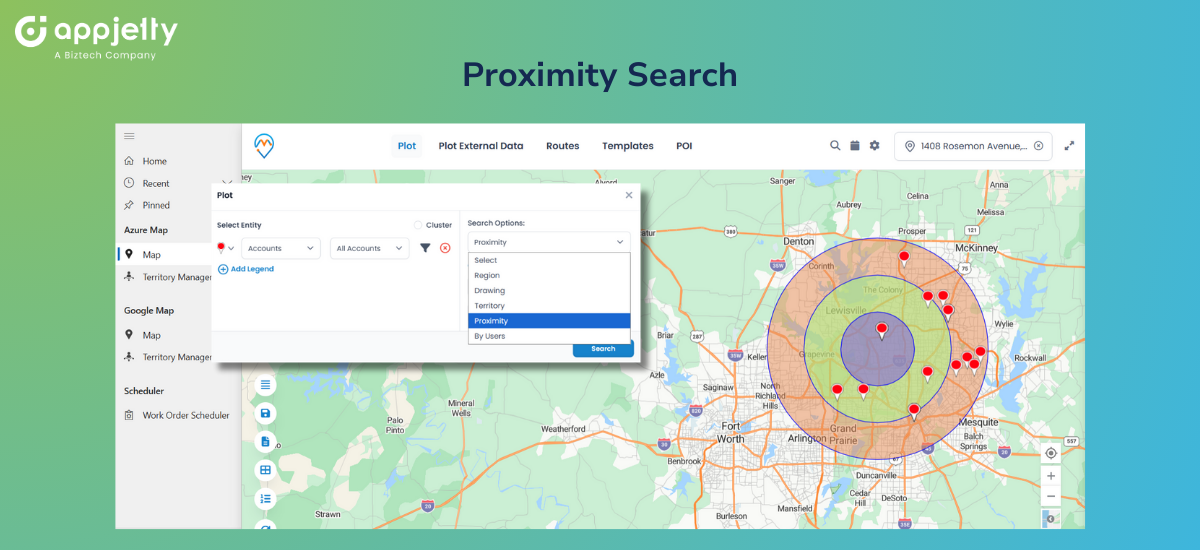Open the calendar icon in the header

click(x=855, y=145)
